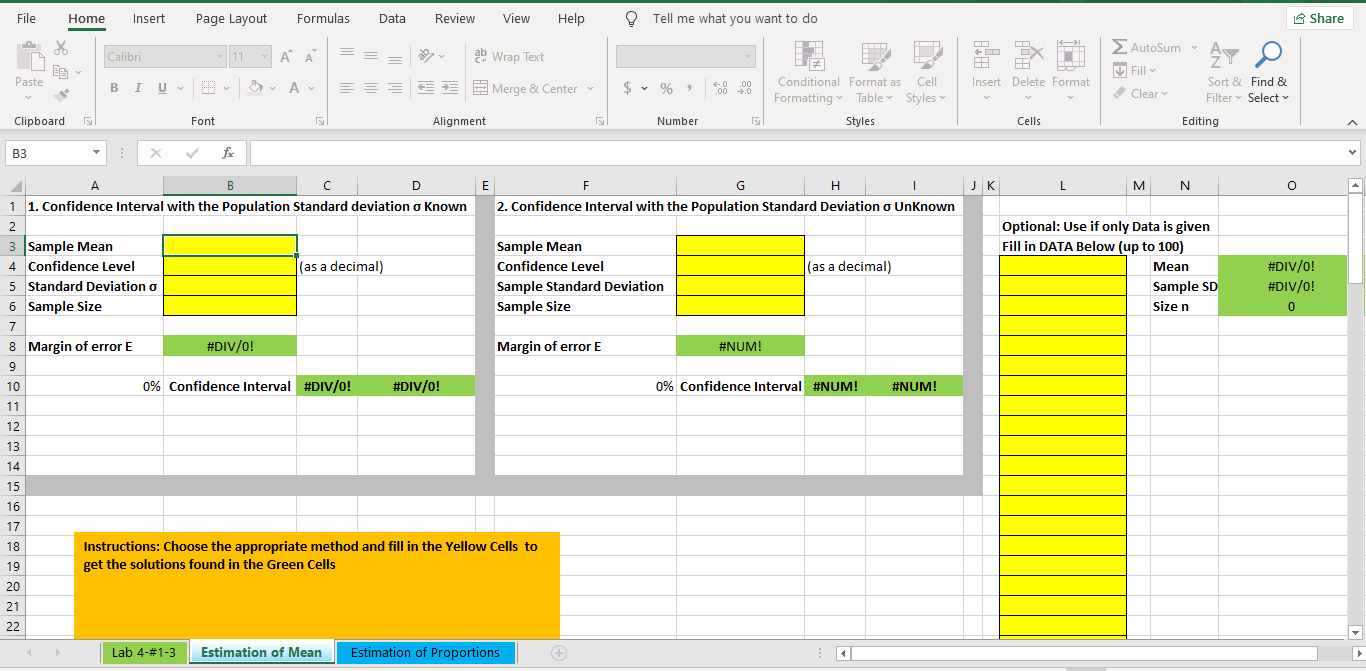The width and height of the screenshot is (1366, 671).
Task: Open Cell Styles gallery
Action: pos(927,72)
